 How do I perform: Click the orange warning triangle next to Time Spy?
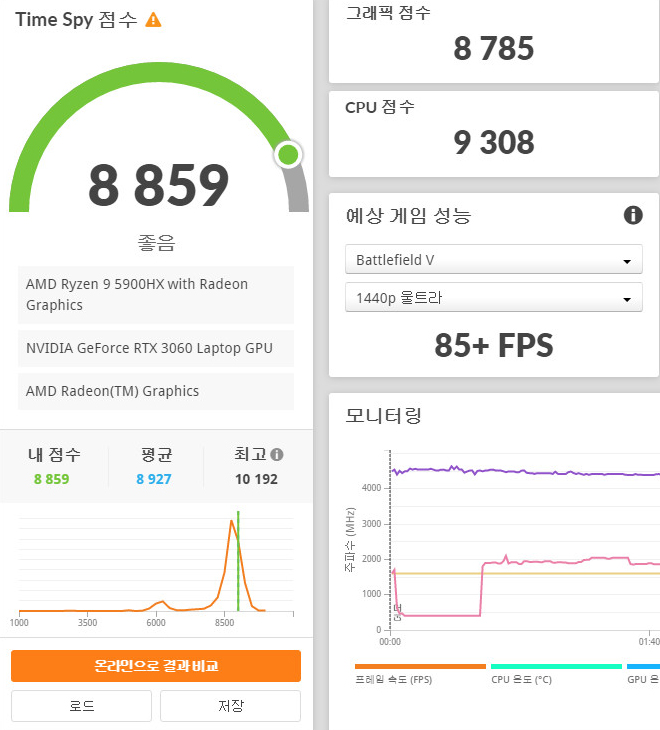click(153, 20)
